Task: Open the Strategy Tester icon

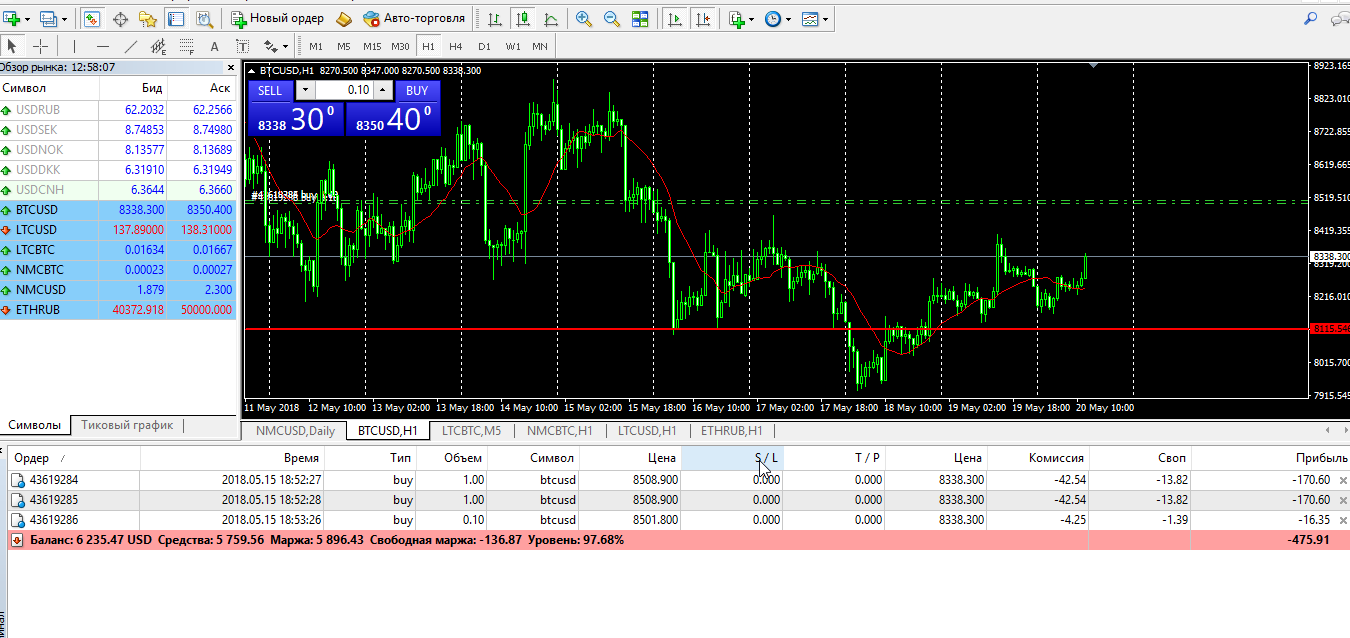Action: (x=204, y=19)
